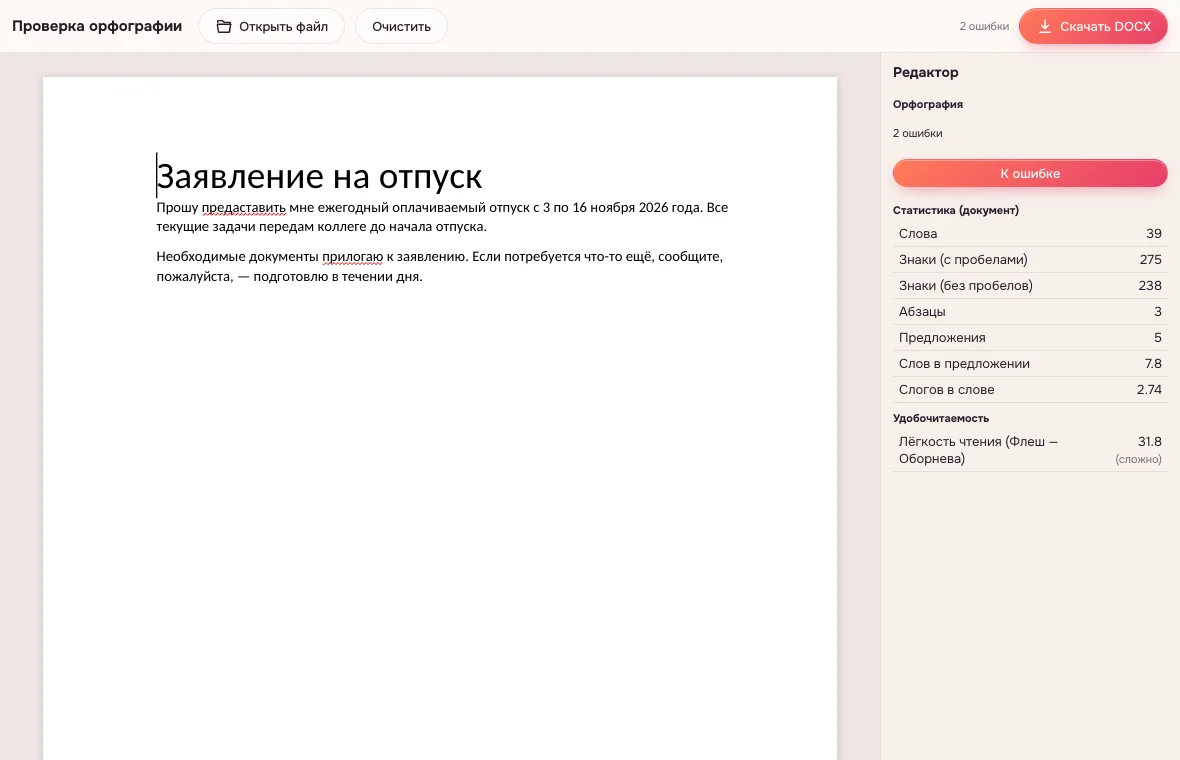This screenshot has height=760, width=1180.
Task: Download the document via Скачать DOCX
Action: [1093, 26]
